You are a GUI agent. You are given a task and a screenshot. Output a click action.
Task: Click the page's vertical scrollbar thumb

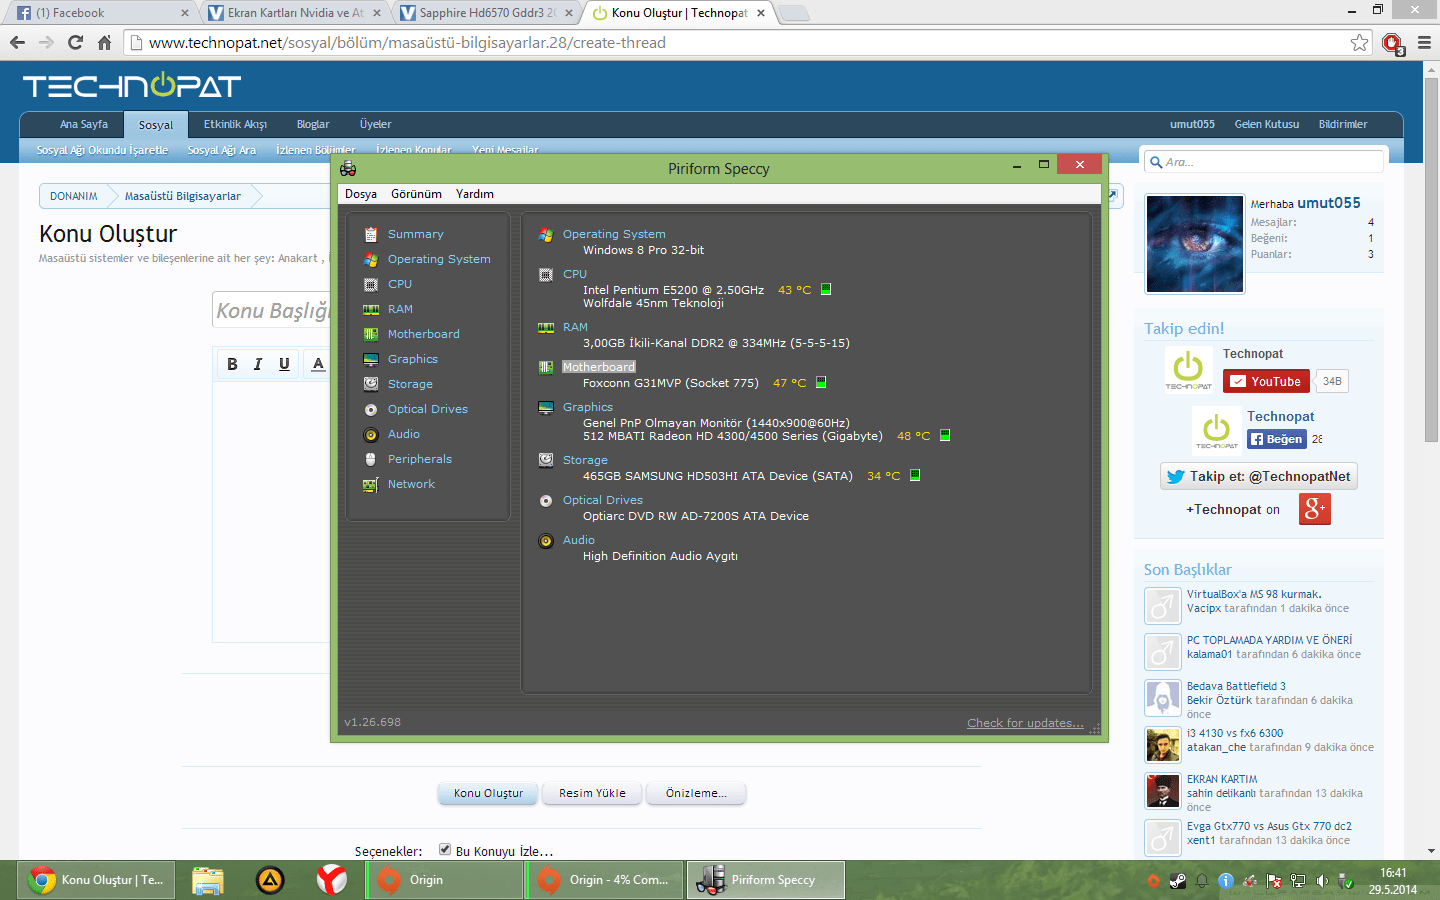tap(1432, 260)
